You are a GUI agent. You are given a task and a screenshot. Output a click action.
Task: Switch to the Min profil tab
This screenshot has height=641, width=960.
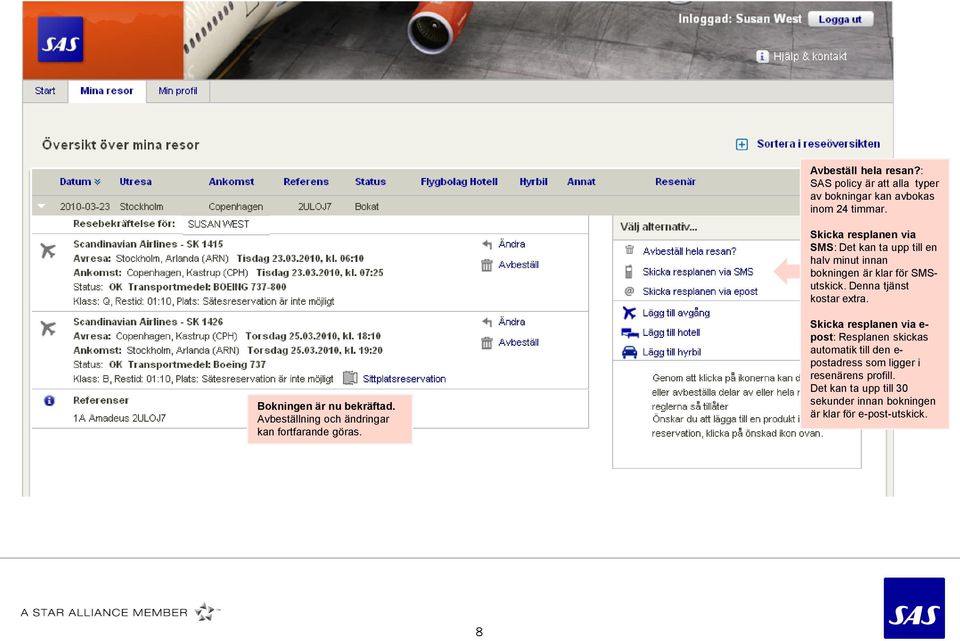point(178,91)
